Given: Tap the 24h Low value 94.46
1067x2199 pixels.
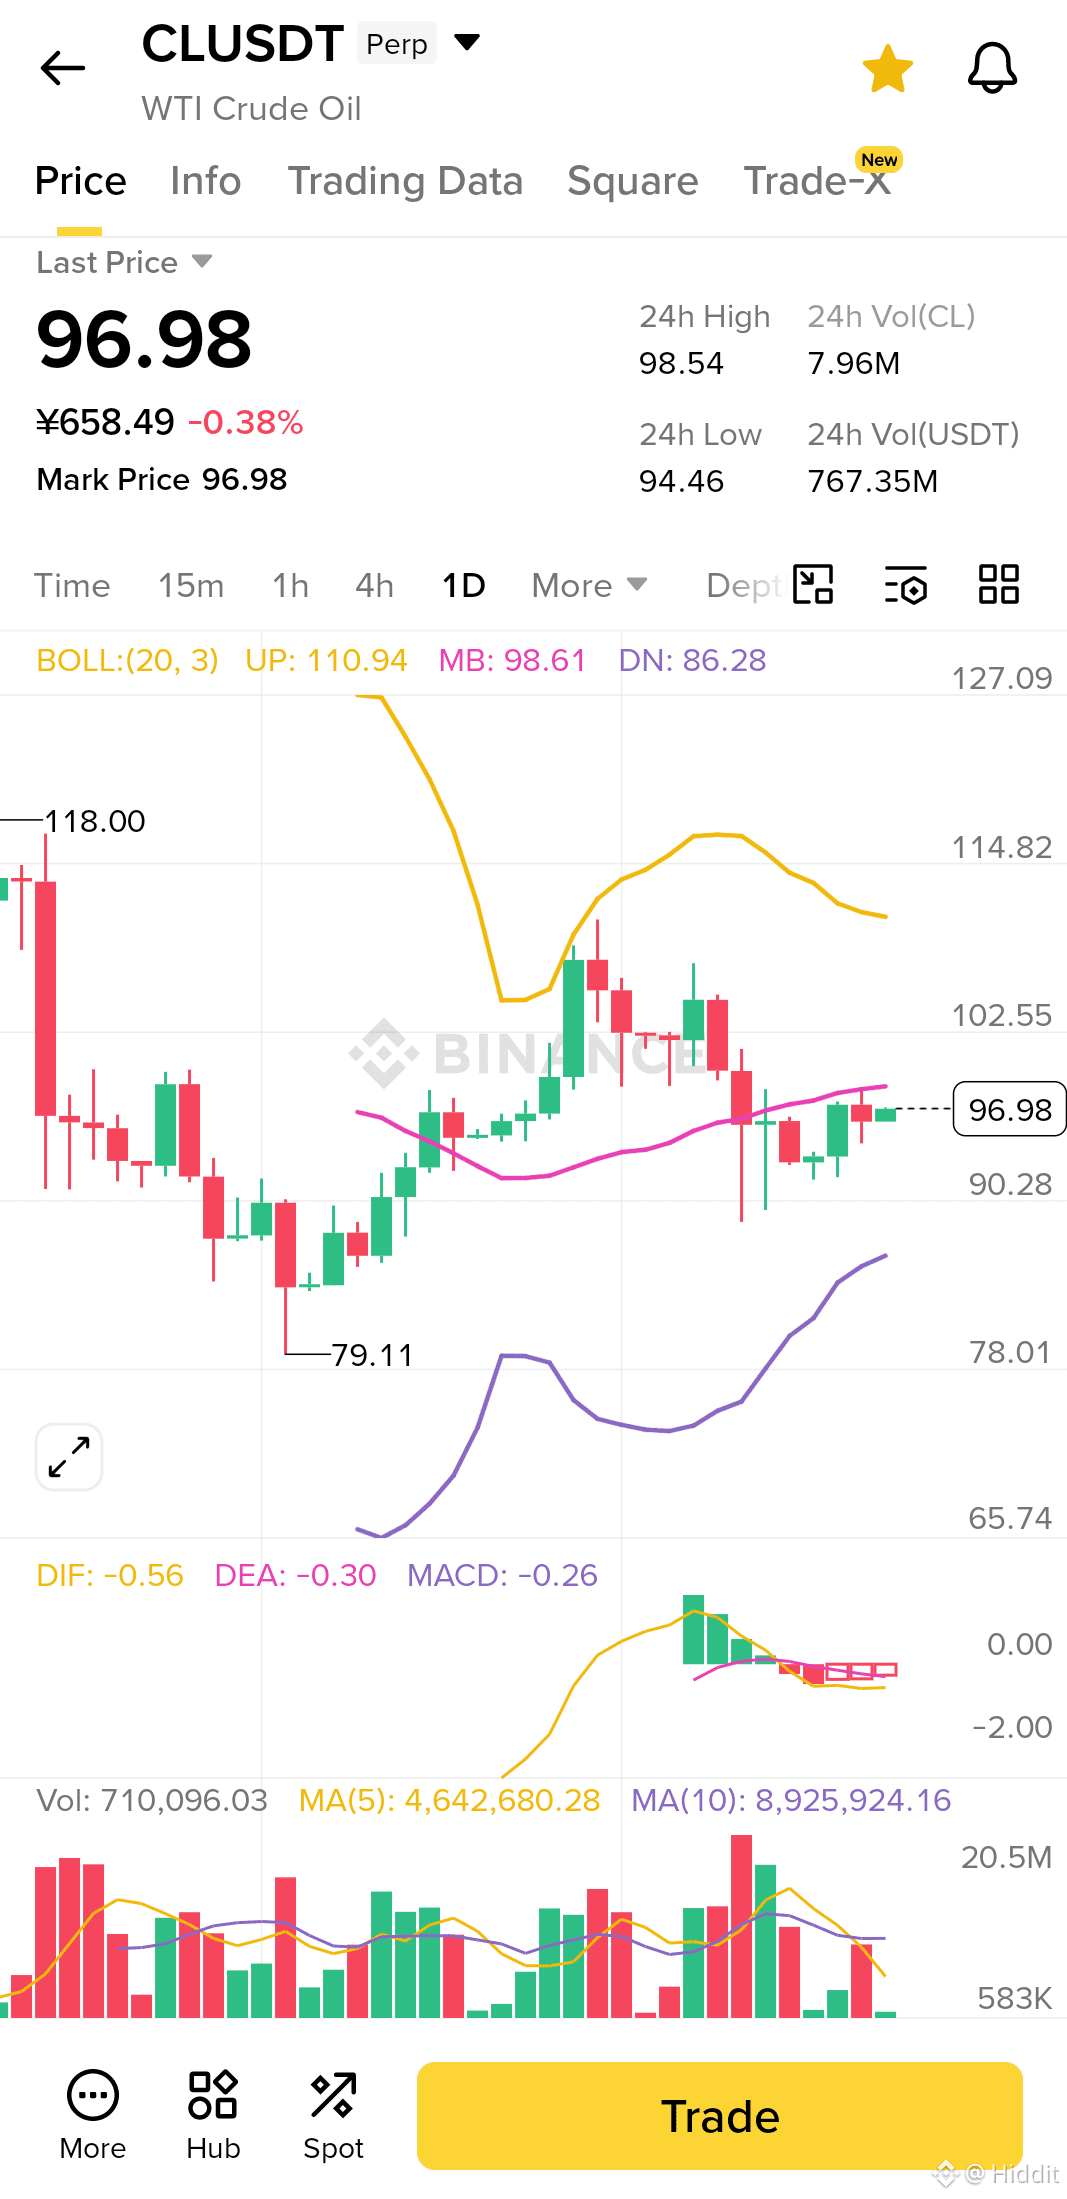Looking at the screenshot, I should (x=681, y=481).
